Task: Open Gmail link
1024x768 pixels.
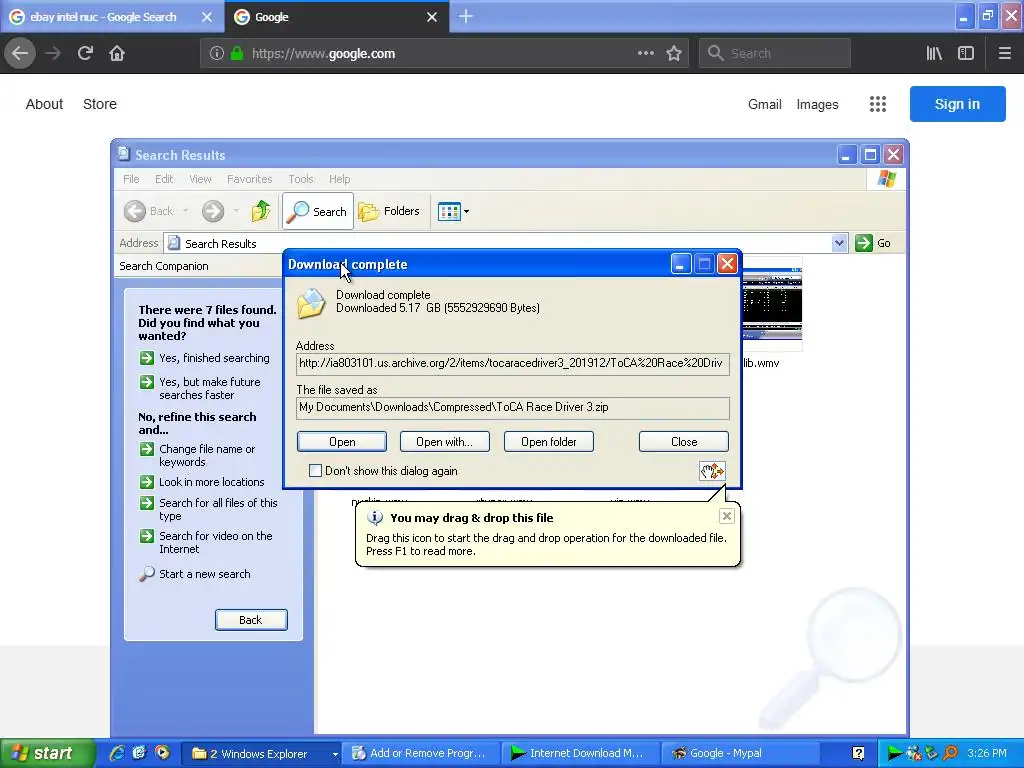Action: tap(765, 104)
